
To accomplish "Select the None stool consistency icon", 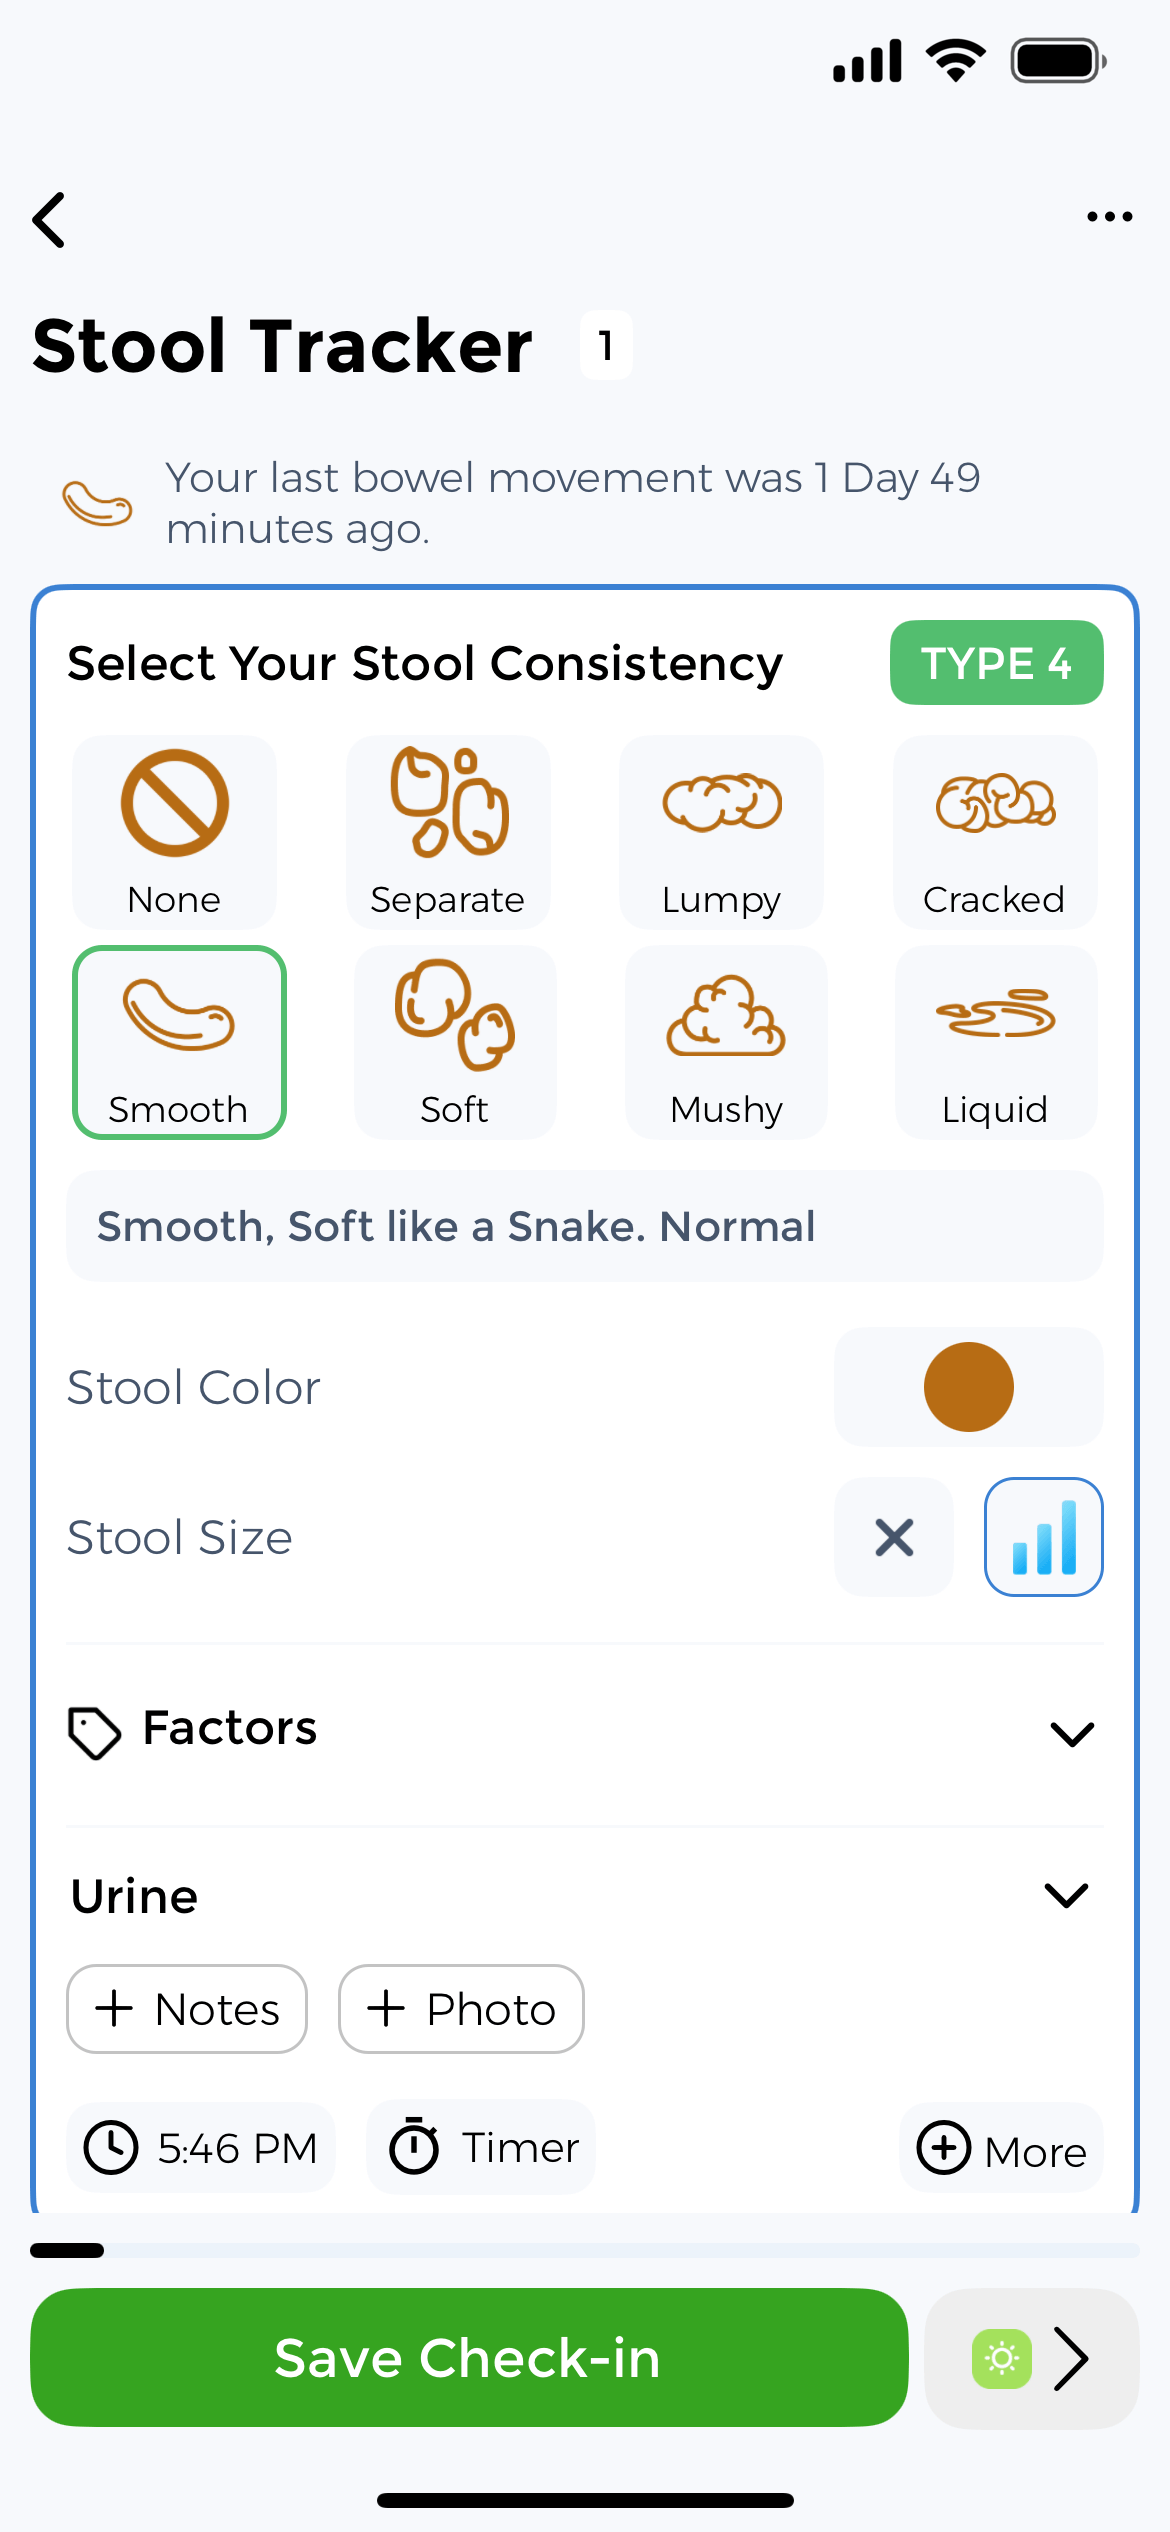I will pyautogui.click(x=175, y=804).
